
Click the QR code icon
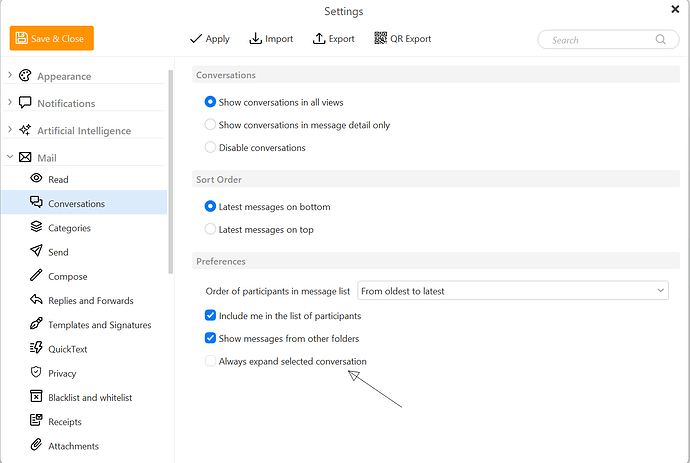pyautogui.click(x=380, y=38)
